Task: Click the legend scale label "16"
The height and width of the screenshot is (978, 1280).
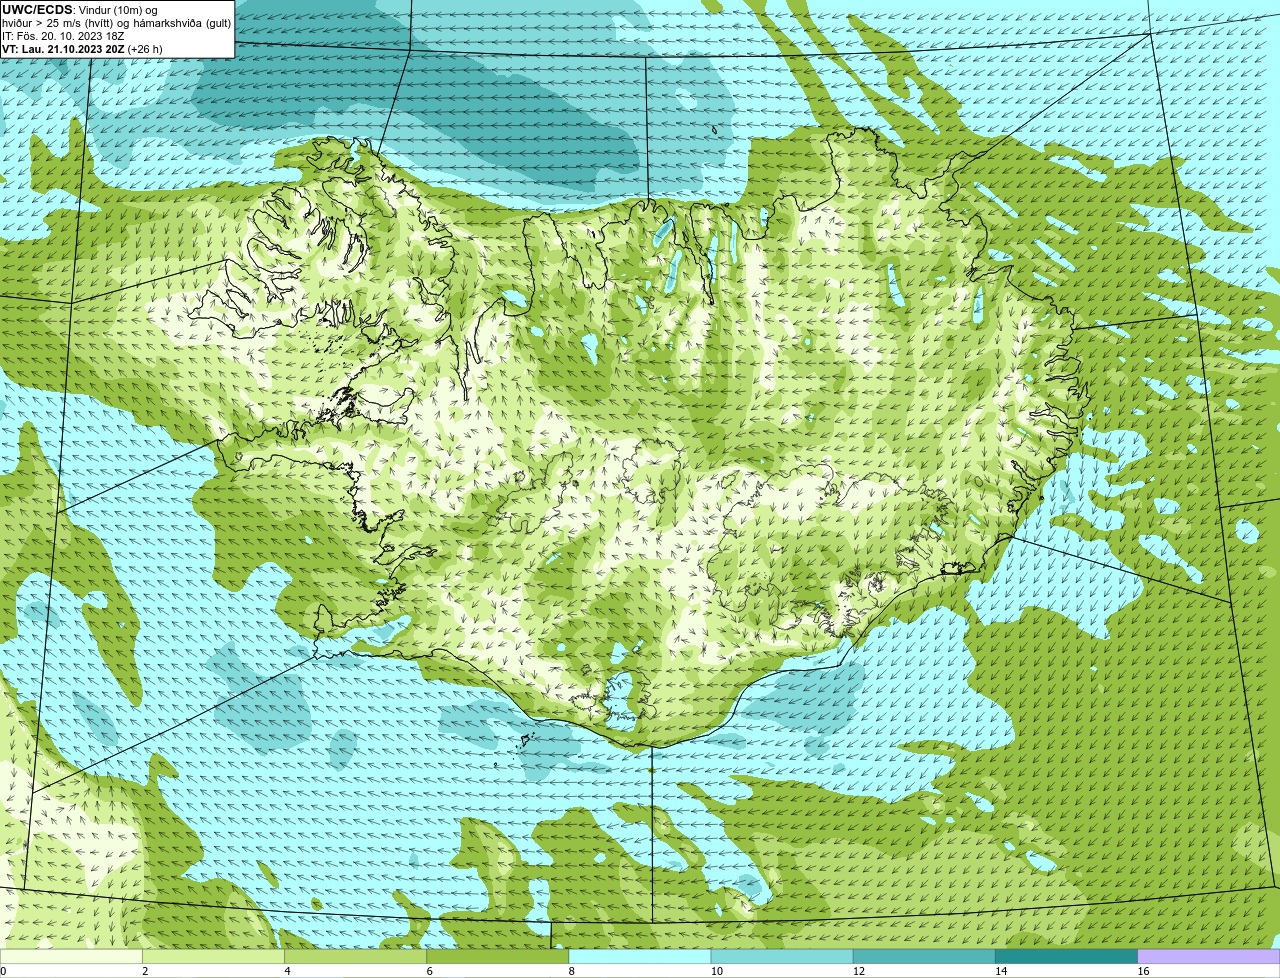Action: click(1142, 971)
